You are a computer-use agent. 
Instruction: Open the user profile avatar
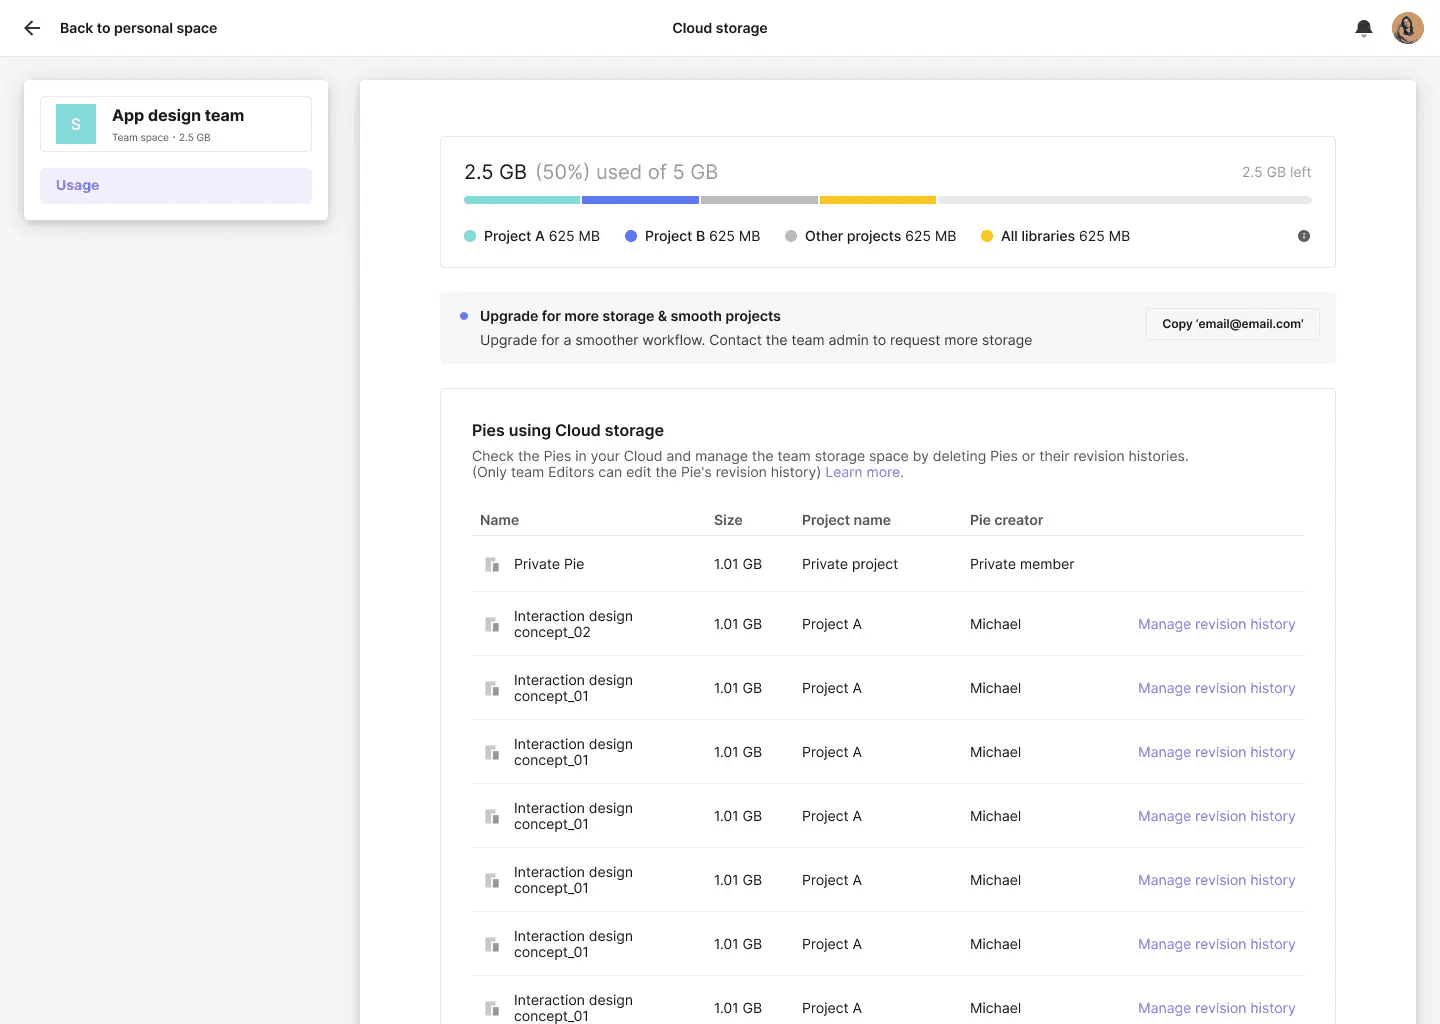pyautogui.click(x=1407, y=28)
